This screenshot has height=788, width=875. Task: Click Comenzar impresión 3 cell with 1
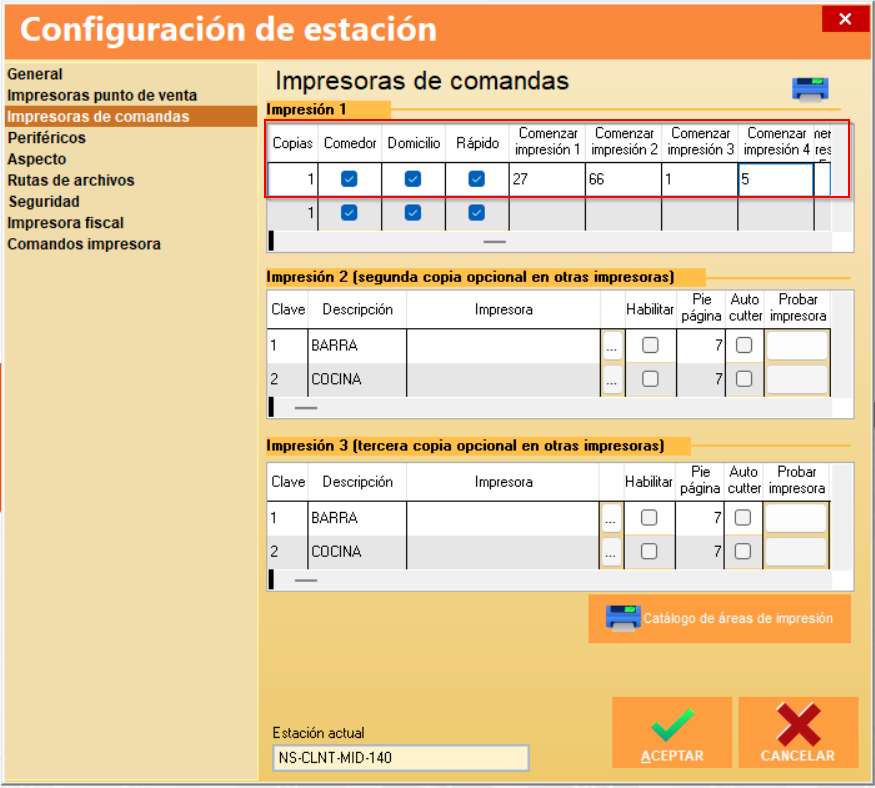pyautogui.click(x=700, y=179)
